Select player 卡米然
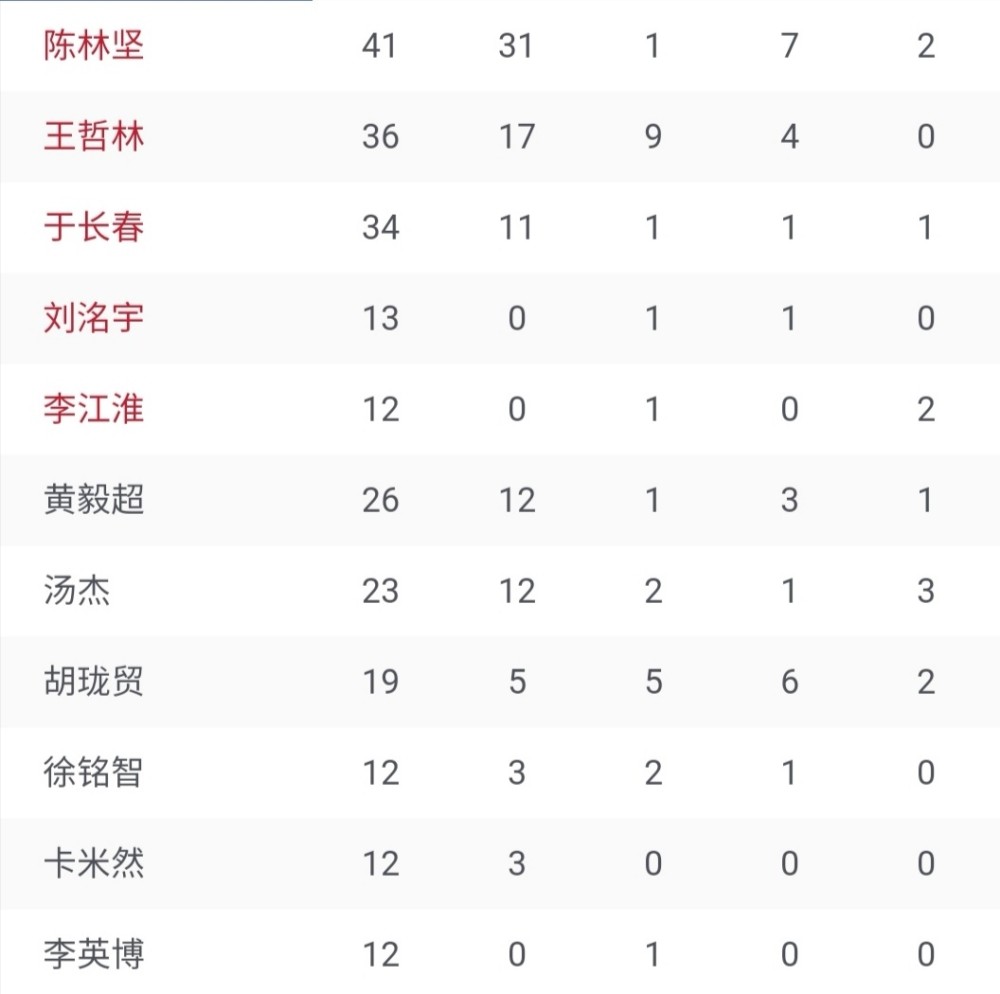The image size is (1000, 994). [x=94, y=863]
